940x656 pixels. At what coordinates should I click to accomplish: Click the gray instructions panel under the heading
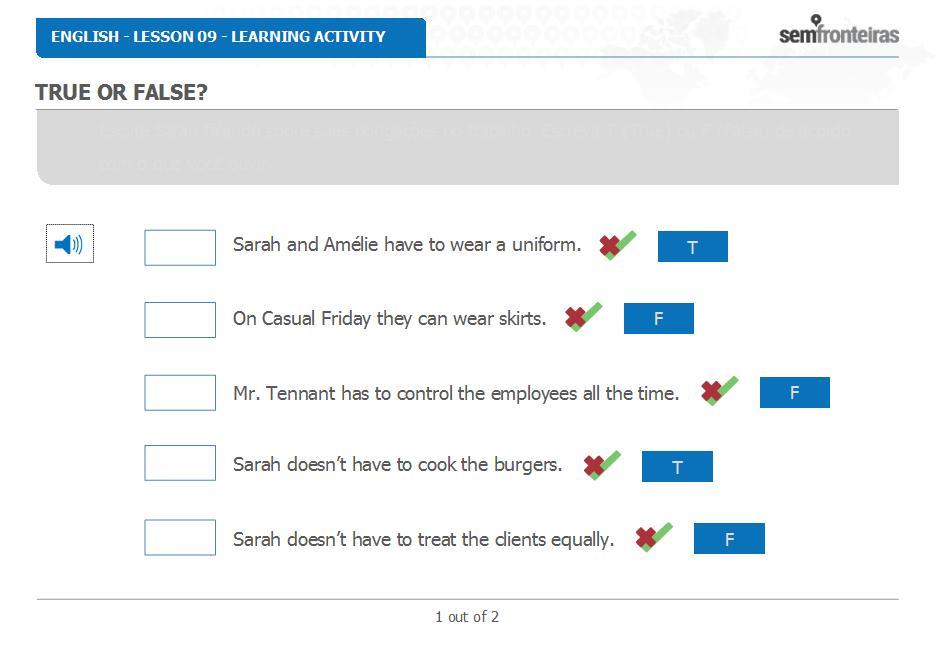(x=468, y=148)
